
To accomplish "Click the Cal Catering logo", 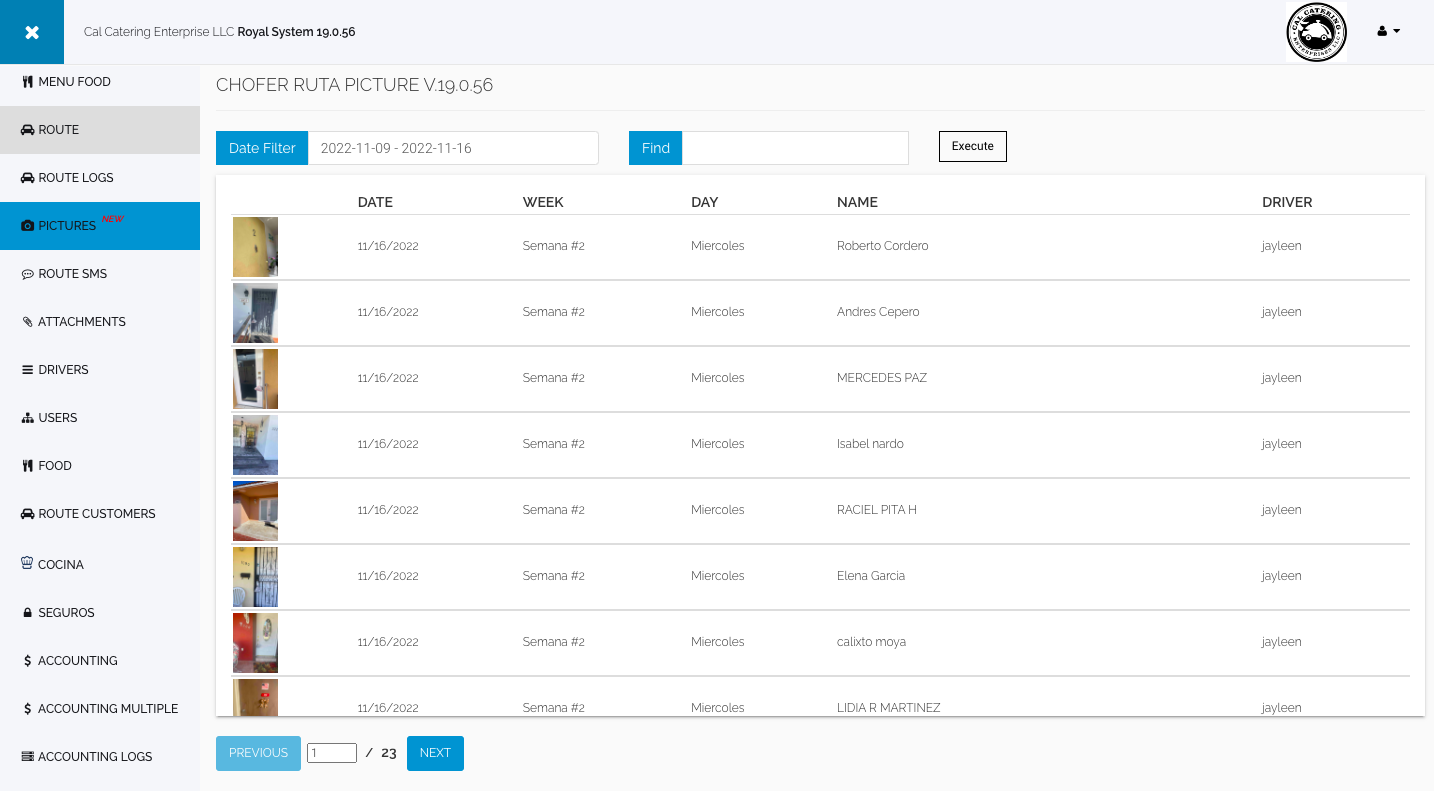I will pyautogui.click(x=1315, y=32).
